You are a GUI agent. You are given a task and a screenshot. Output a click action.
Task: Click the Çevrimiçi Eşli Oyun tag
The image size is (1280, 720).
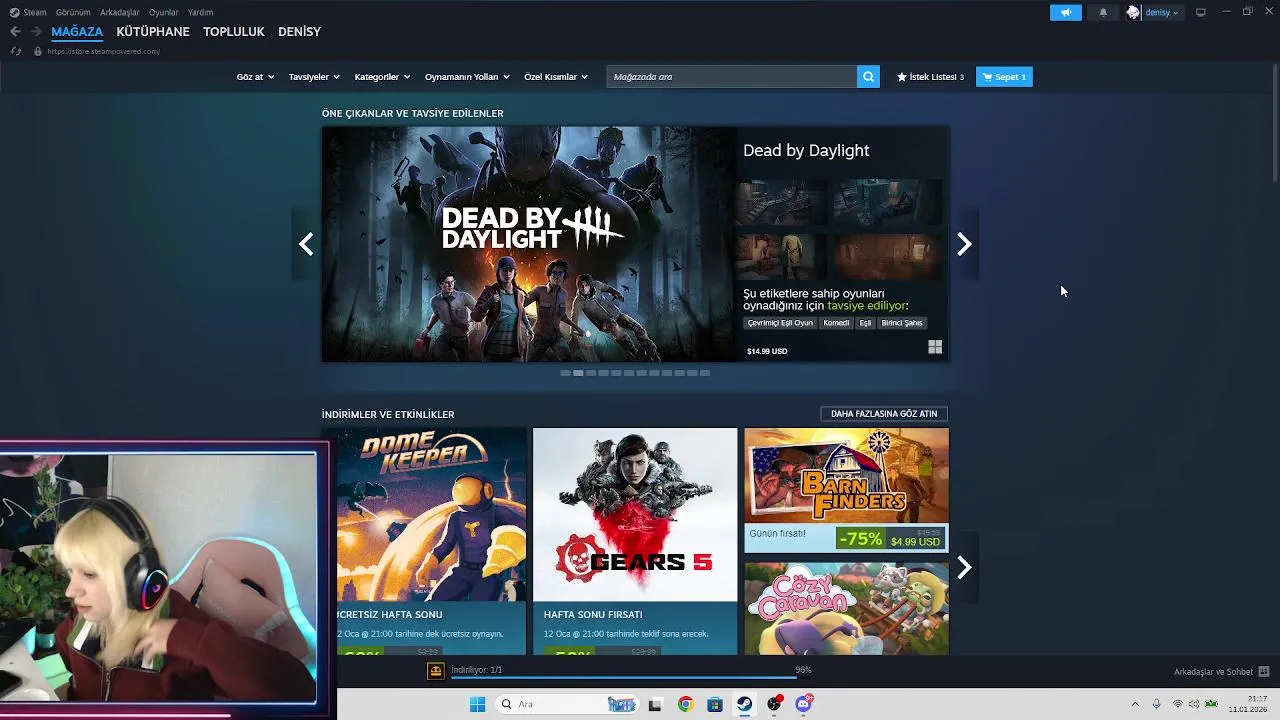click(x=780, y=323)
